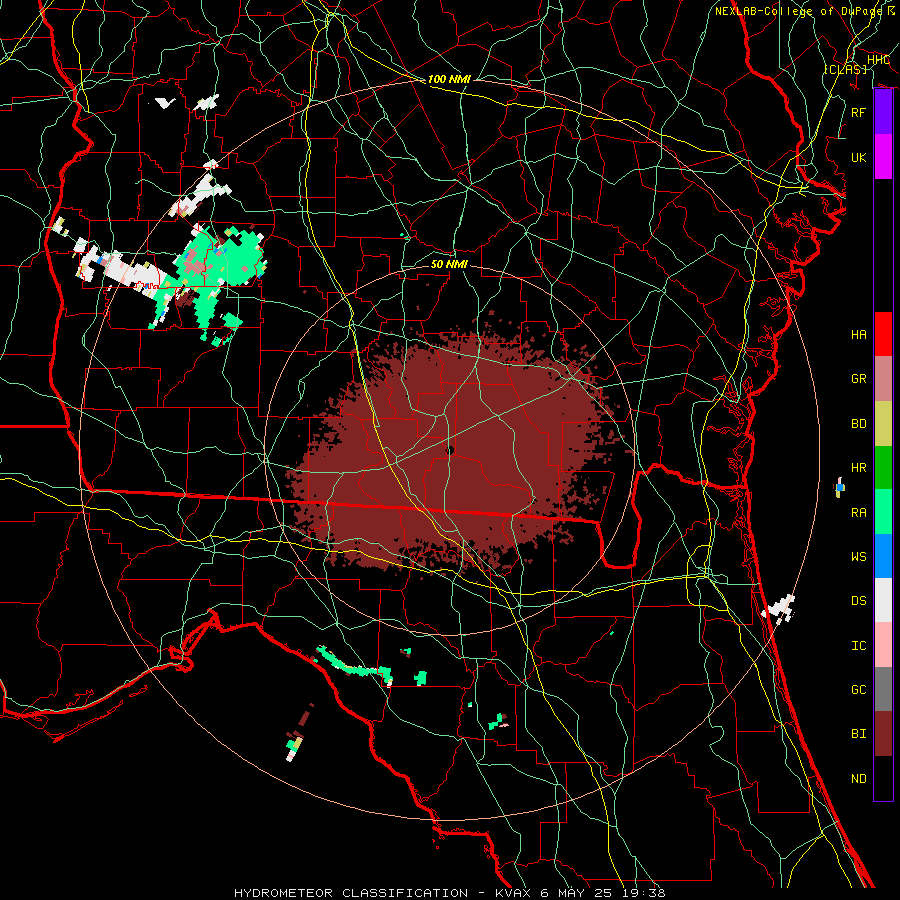The width and height of the screenshot is (900, 900).
Task: Click the GR legend label
Action: 859,379
